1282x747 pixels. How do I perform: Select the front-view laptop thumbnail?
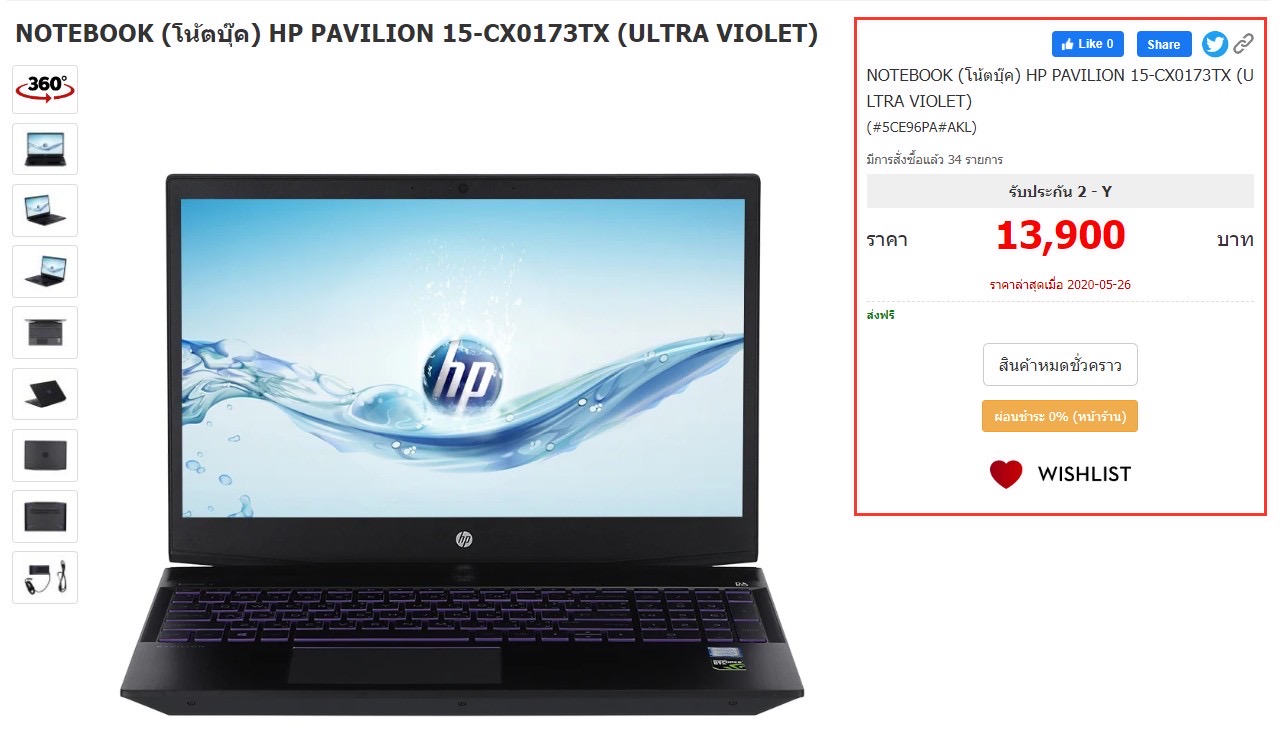(x=45, y=149)
